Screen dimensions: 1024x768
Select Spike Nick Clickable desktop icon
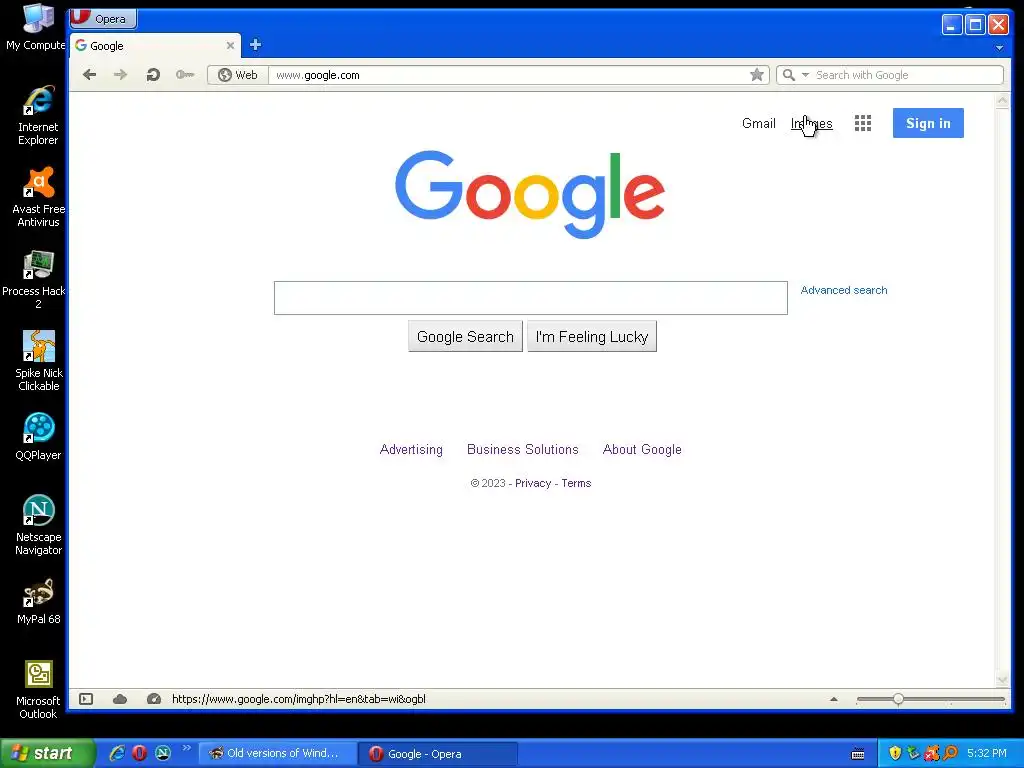point(39,360)
